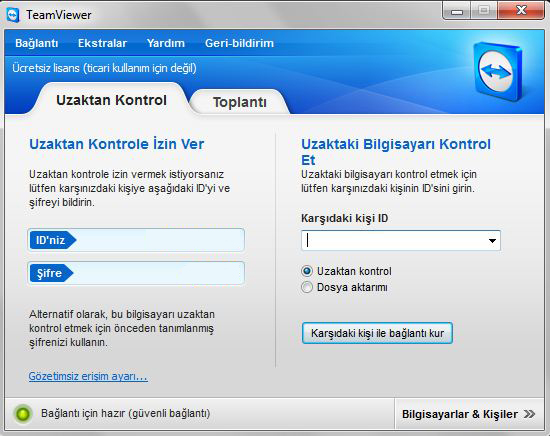
Task: Open the Gözetimsiz erişim ayarı link
Action: pos(88,376)
